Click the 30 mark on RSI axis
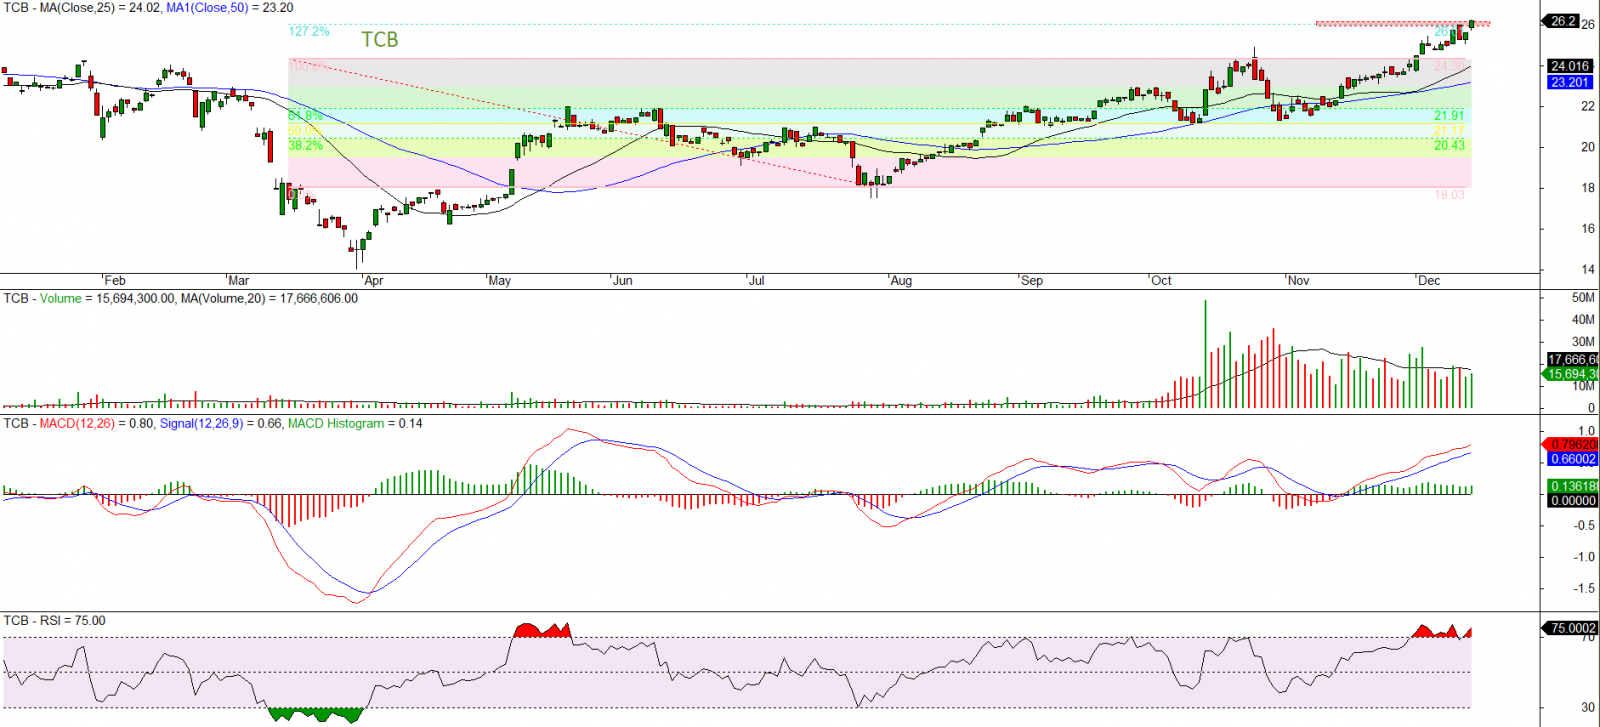This screenshot has width=1600, height=727. (1587, 707)
